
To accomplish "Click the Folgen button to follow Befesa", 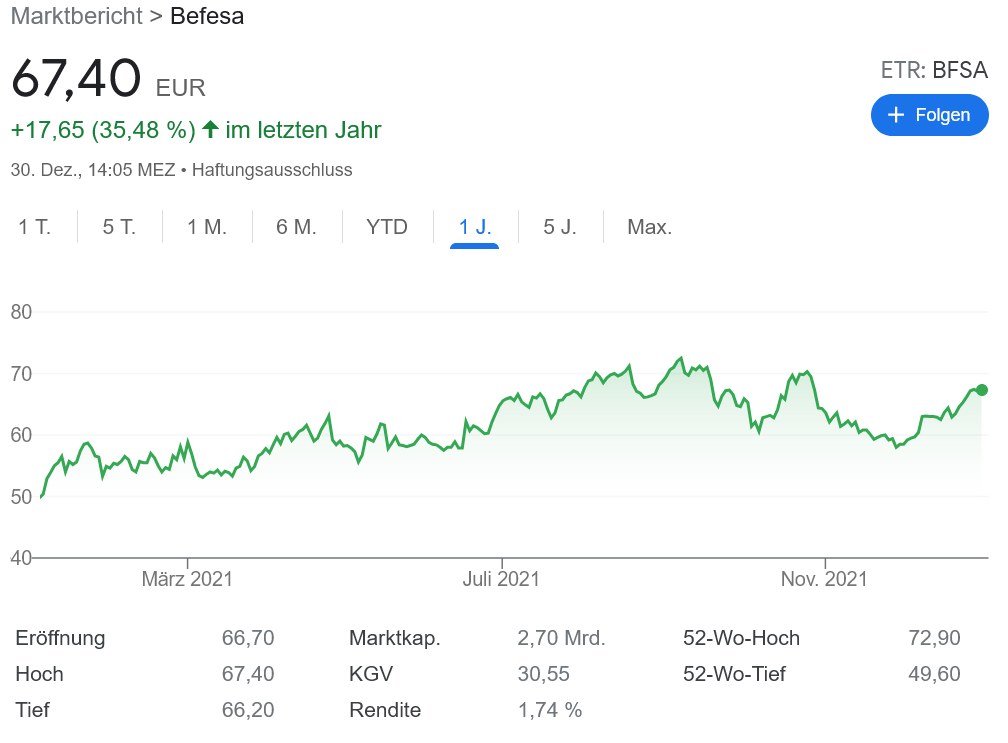I will coord(930,115).
